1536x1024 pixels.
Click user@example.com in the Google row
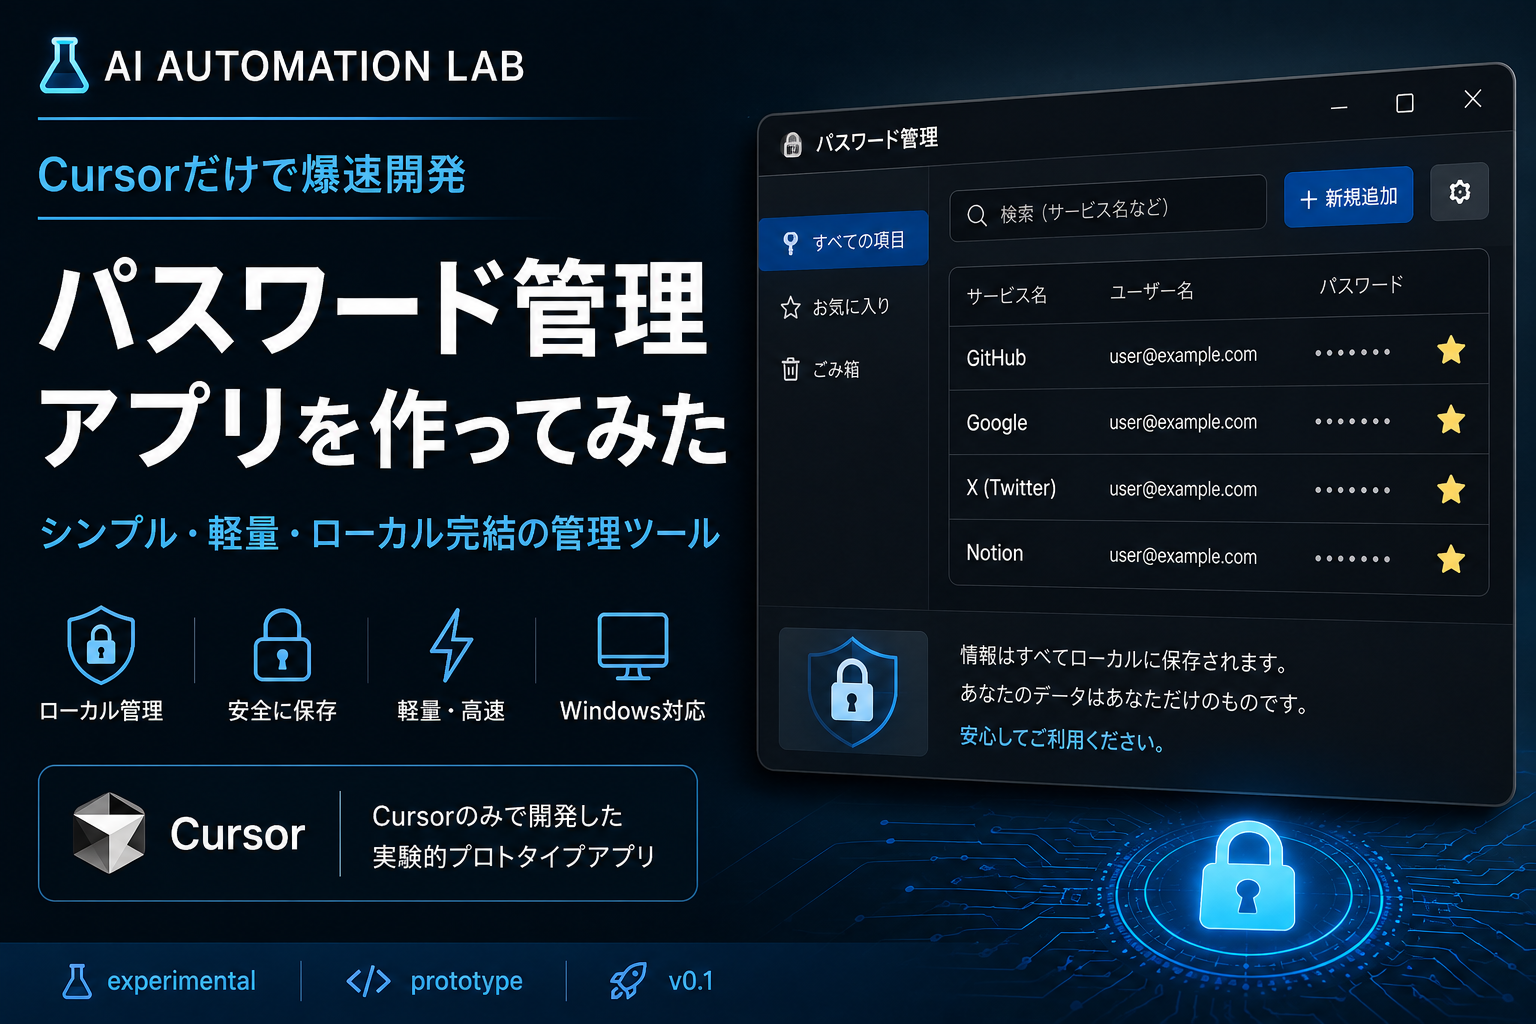[1183, 422]
